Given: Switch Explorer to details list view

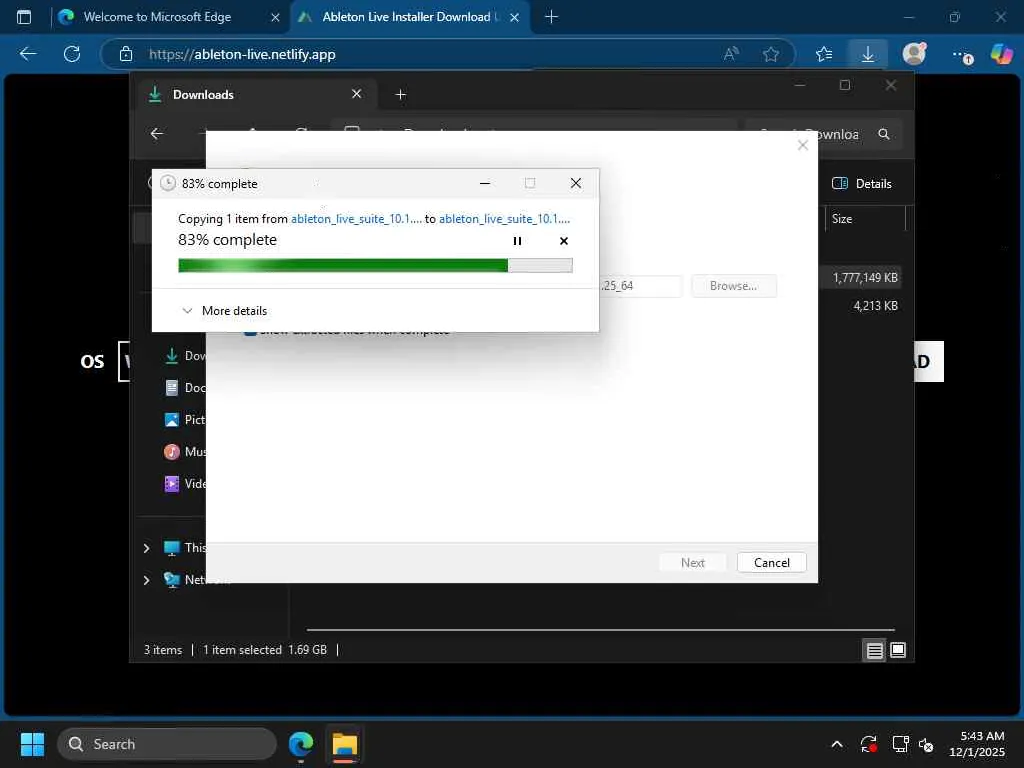Looking at the screenshot, I should point(874,650).
